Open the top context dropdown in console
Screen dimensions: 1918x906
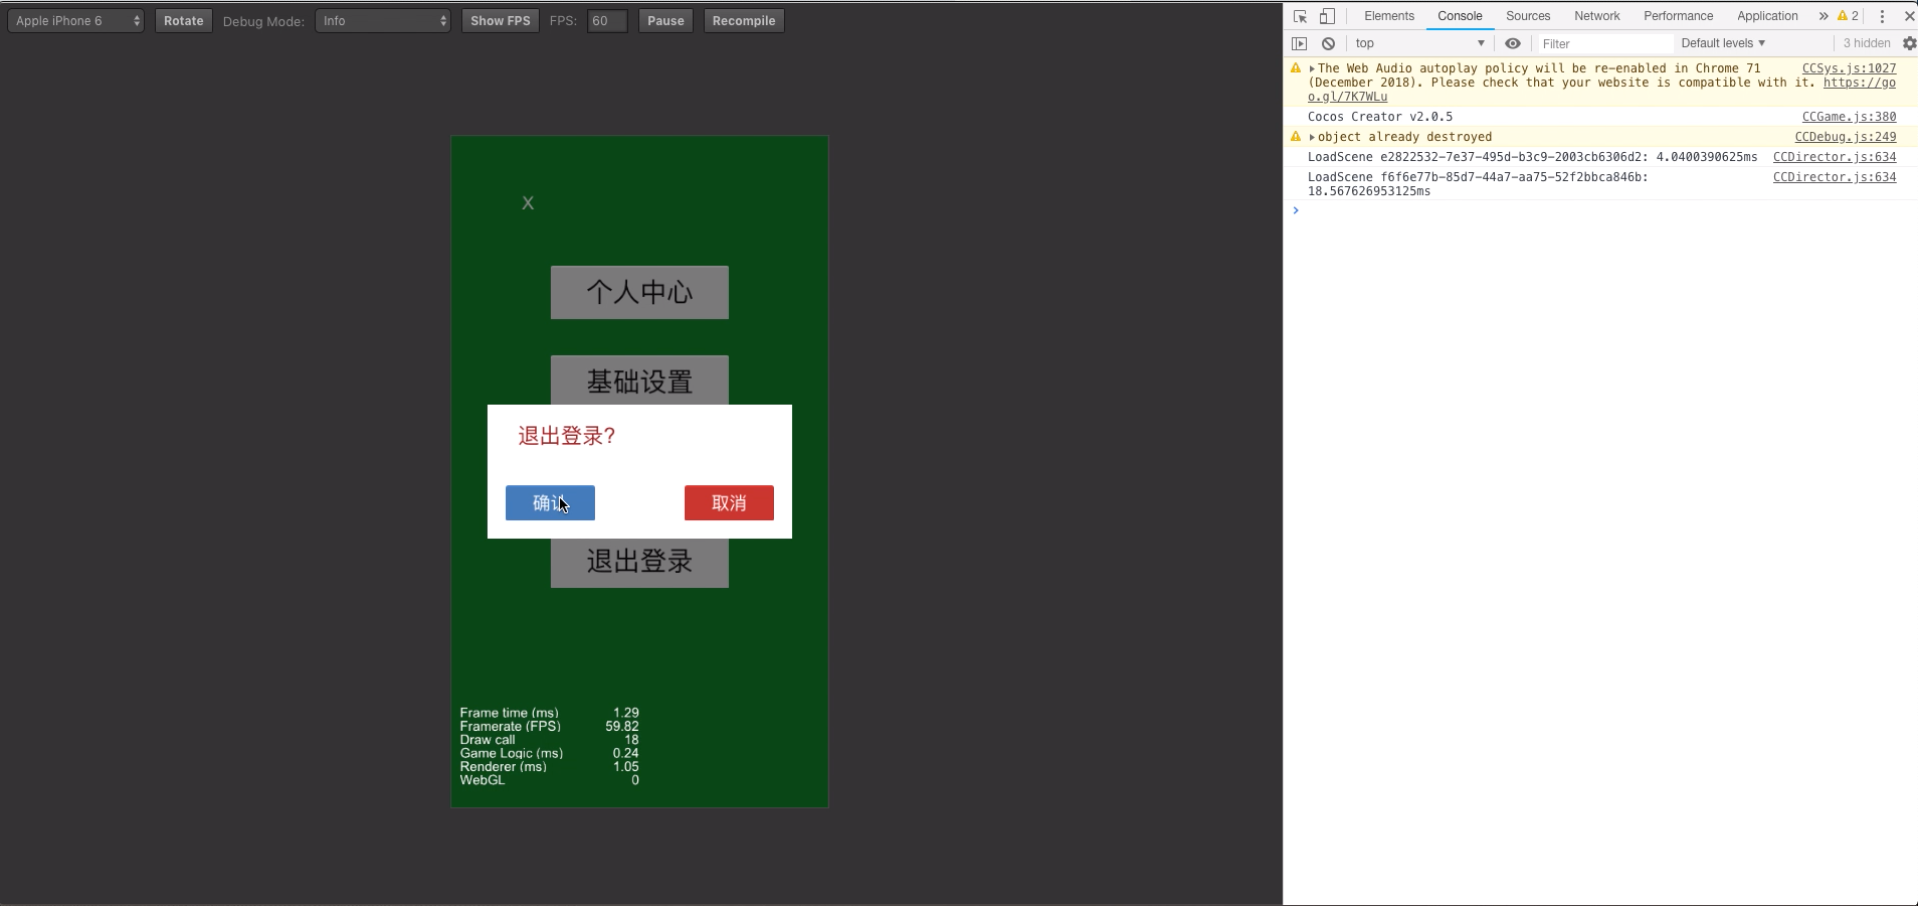pos(1420,43)
